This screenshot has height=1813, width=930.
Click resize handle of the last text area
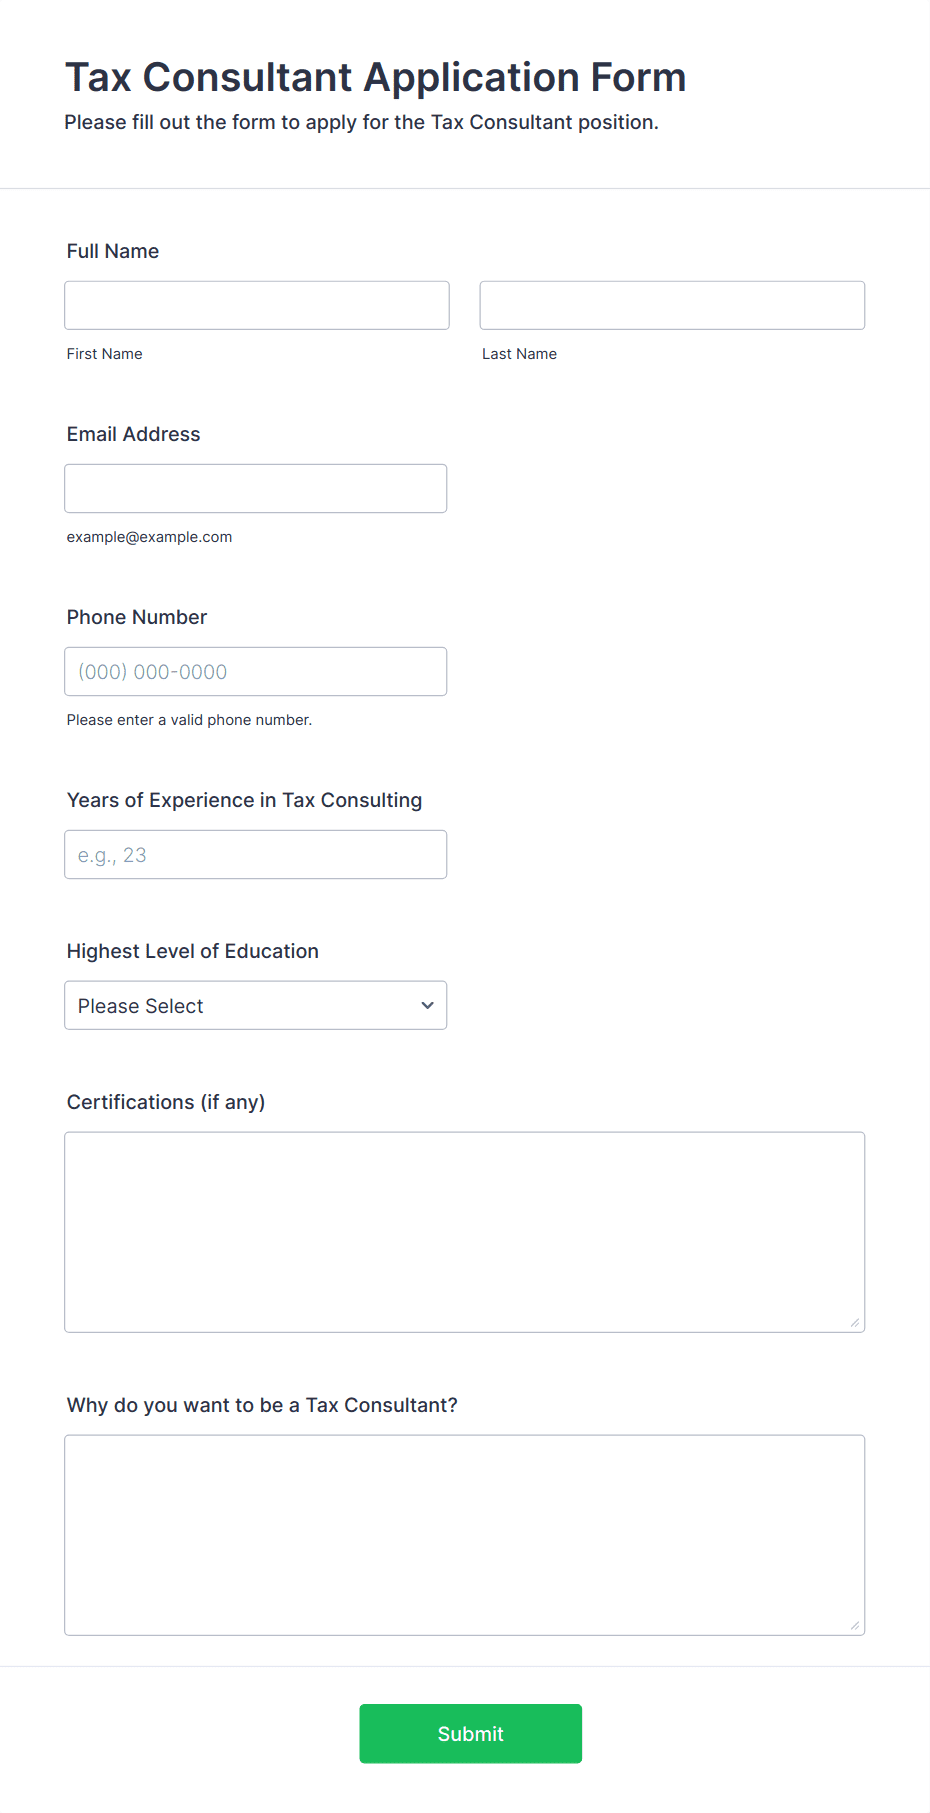(855, 1626)
